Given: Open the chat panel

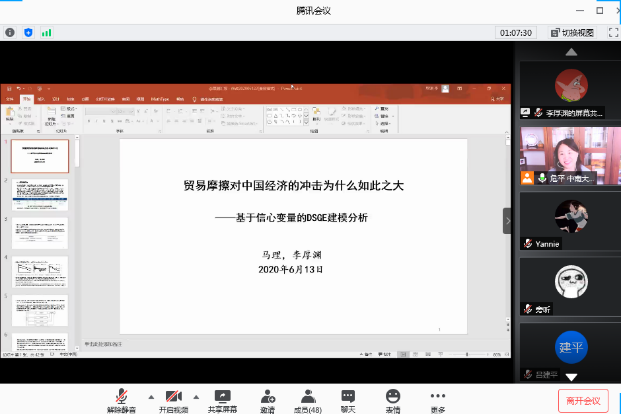Looking at the screenshot, I should point(347,399).
